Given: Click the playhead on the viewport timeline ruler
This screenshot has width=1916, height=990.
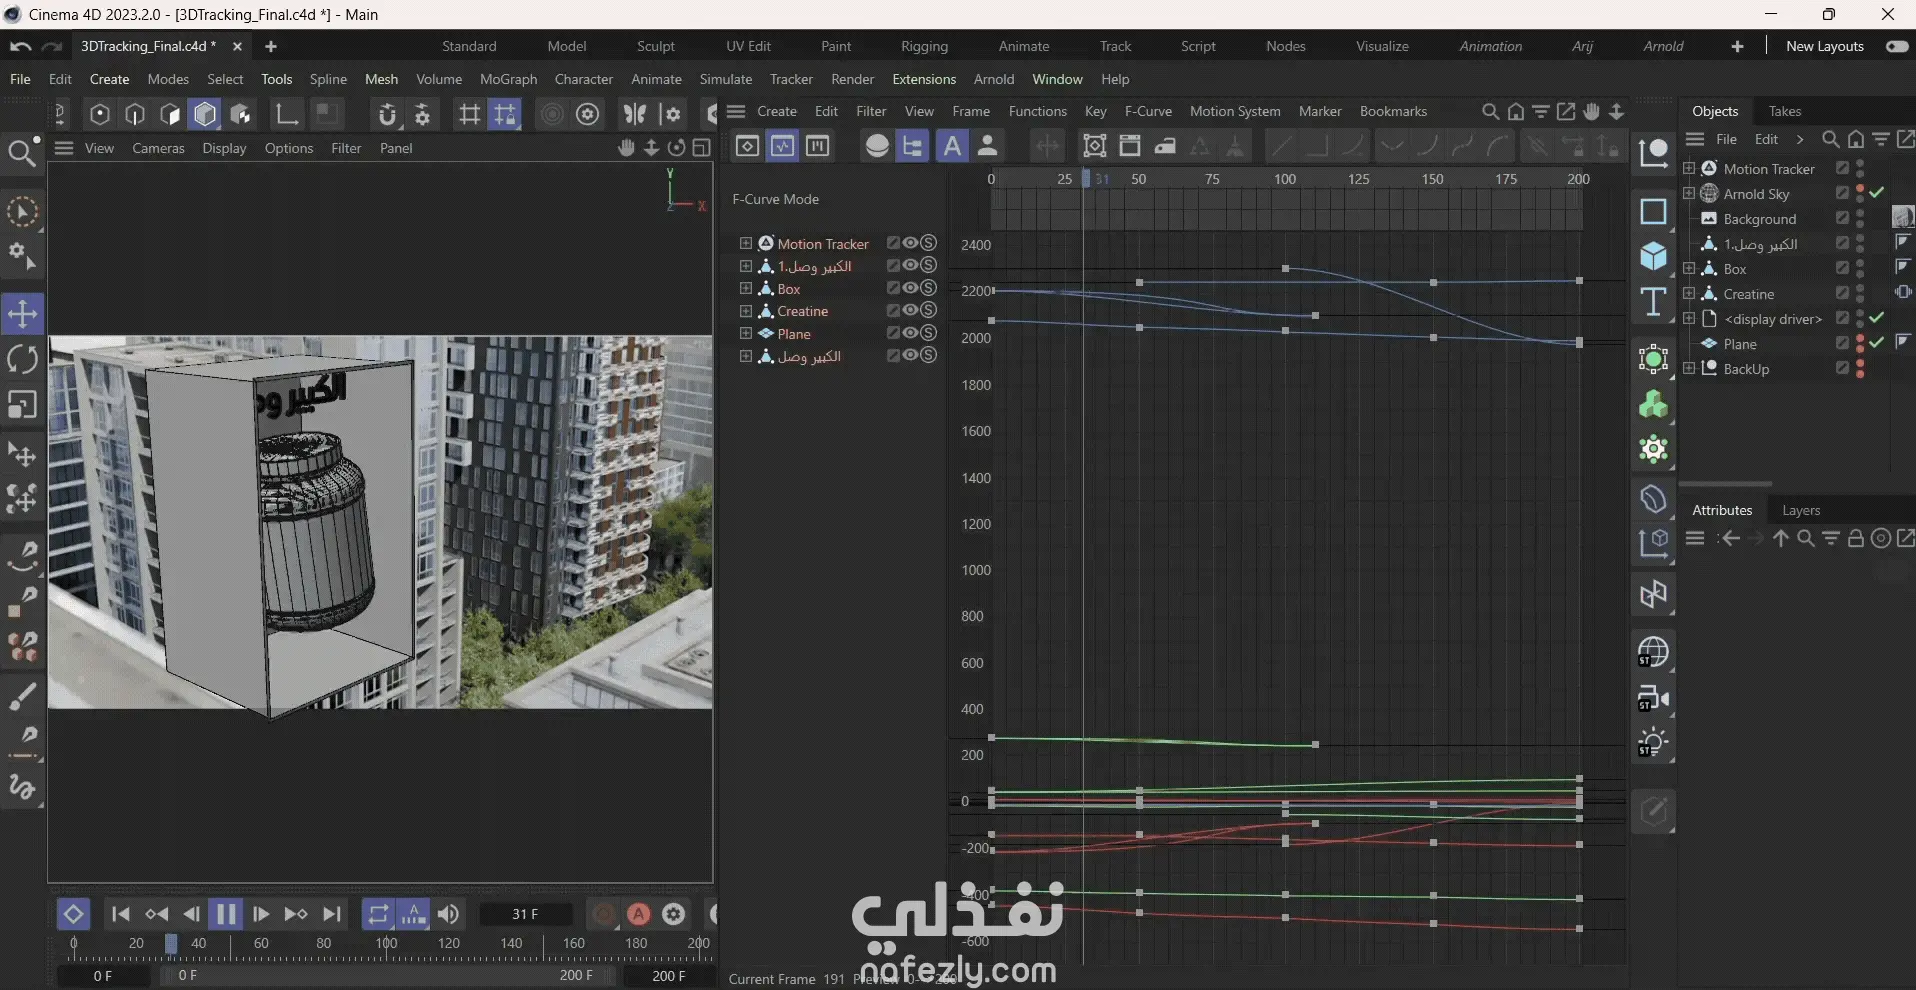Looking at the screenshot, I should click(171, 944).
